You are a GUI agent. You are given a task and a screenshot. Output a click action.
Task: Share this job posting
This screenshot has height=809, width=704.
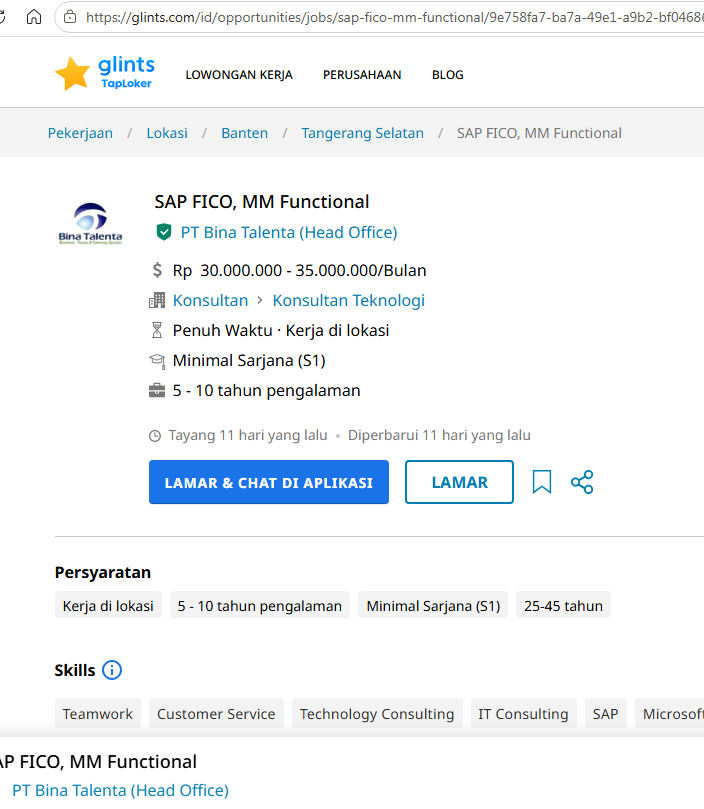582,482
